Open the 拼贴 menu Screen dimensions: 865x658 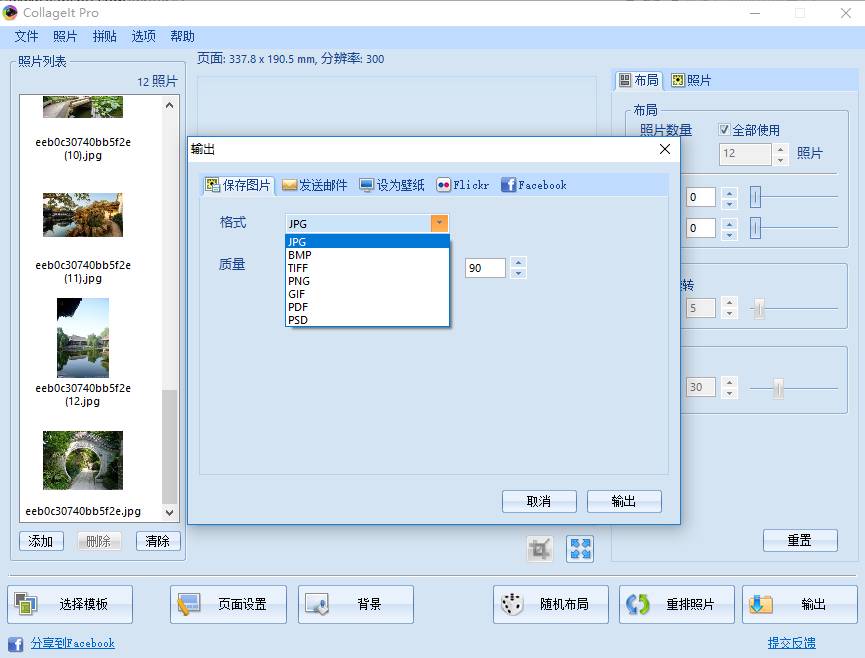pos(104,36)
